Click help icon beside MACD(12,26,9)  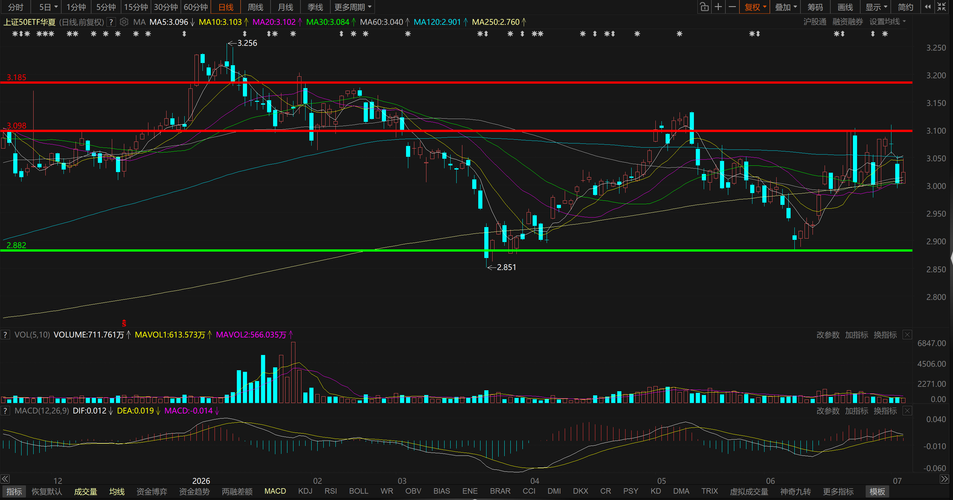5,411
